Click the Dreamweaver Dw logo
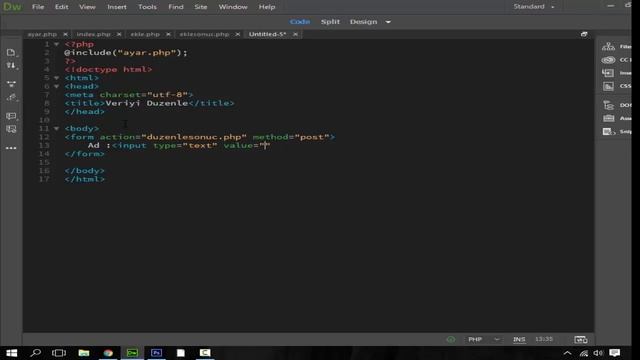Screen dimensions: 640x360 point(12,7)
